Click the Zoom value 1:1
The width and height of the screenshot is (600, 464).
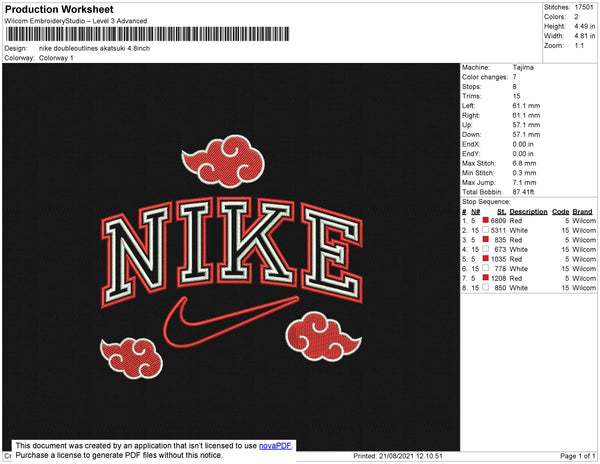click(579, 46)
